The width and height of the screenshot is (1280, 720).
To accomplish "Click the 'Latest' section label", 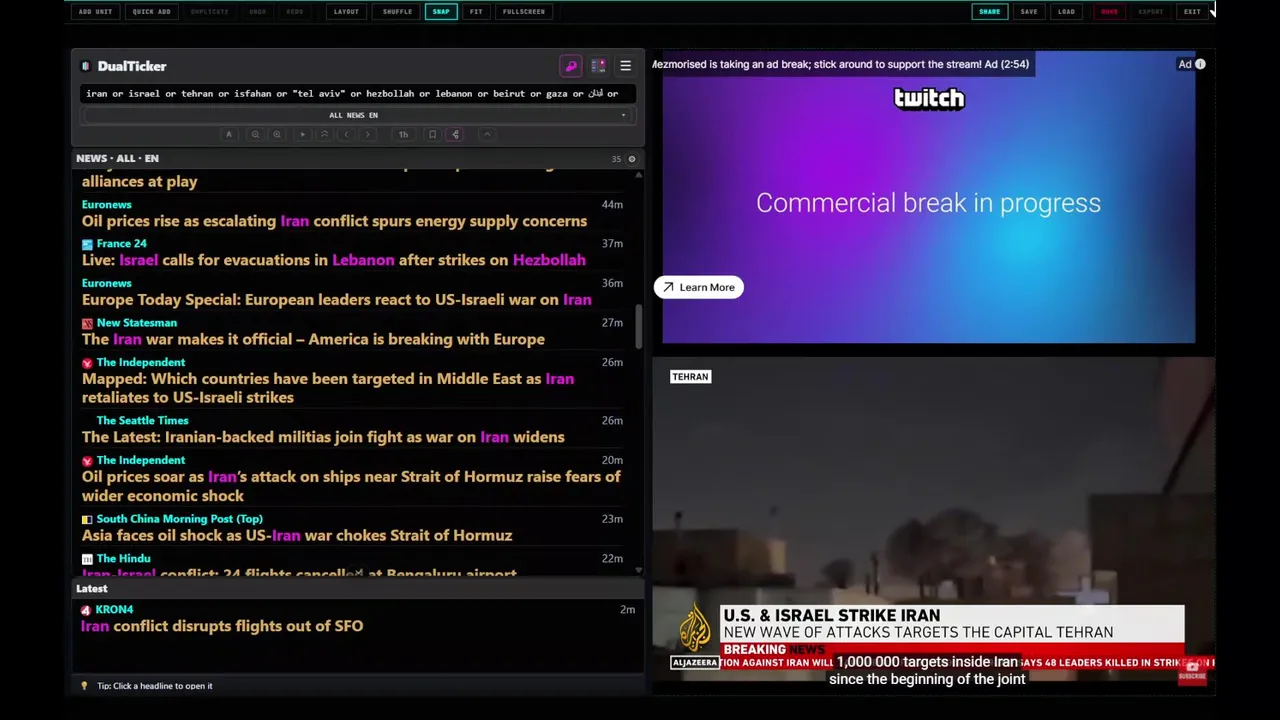I will (92, 589).
